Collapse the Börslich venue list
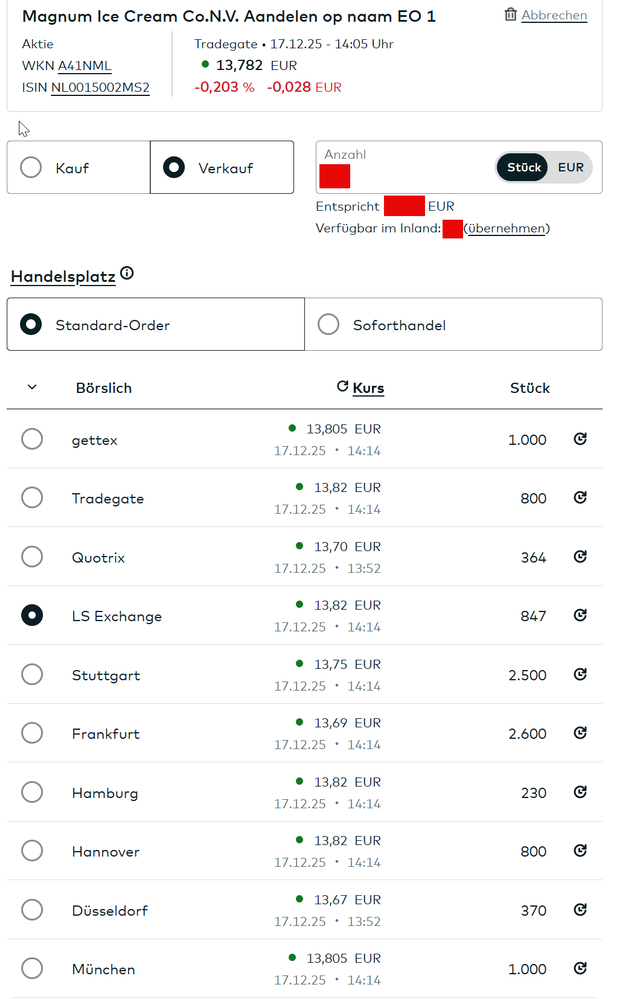634x999 pixels. (x=32, y=387)
